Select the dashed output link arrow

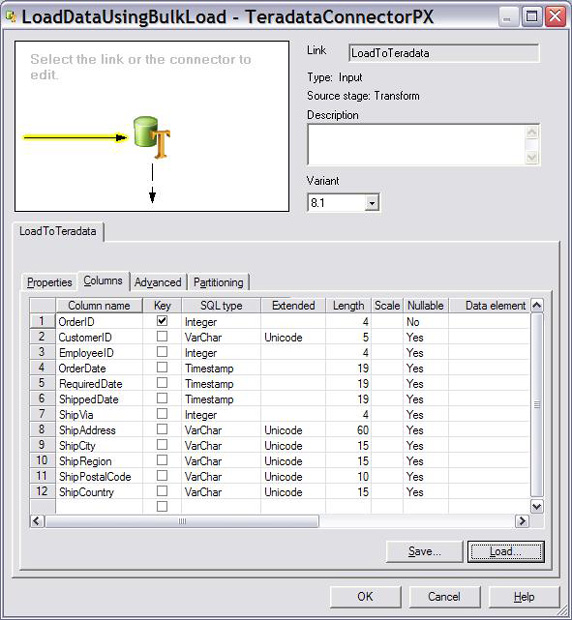tap(152, 183)
